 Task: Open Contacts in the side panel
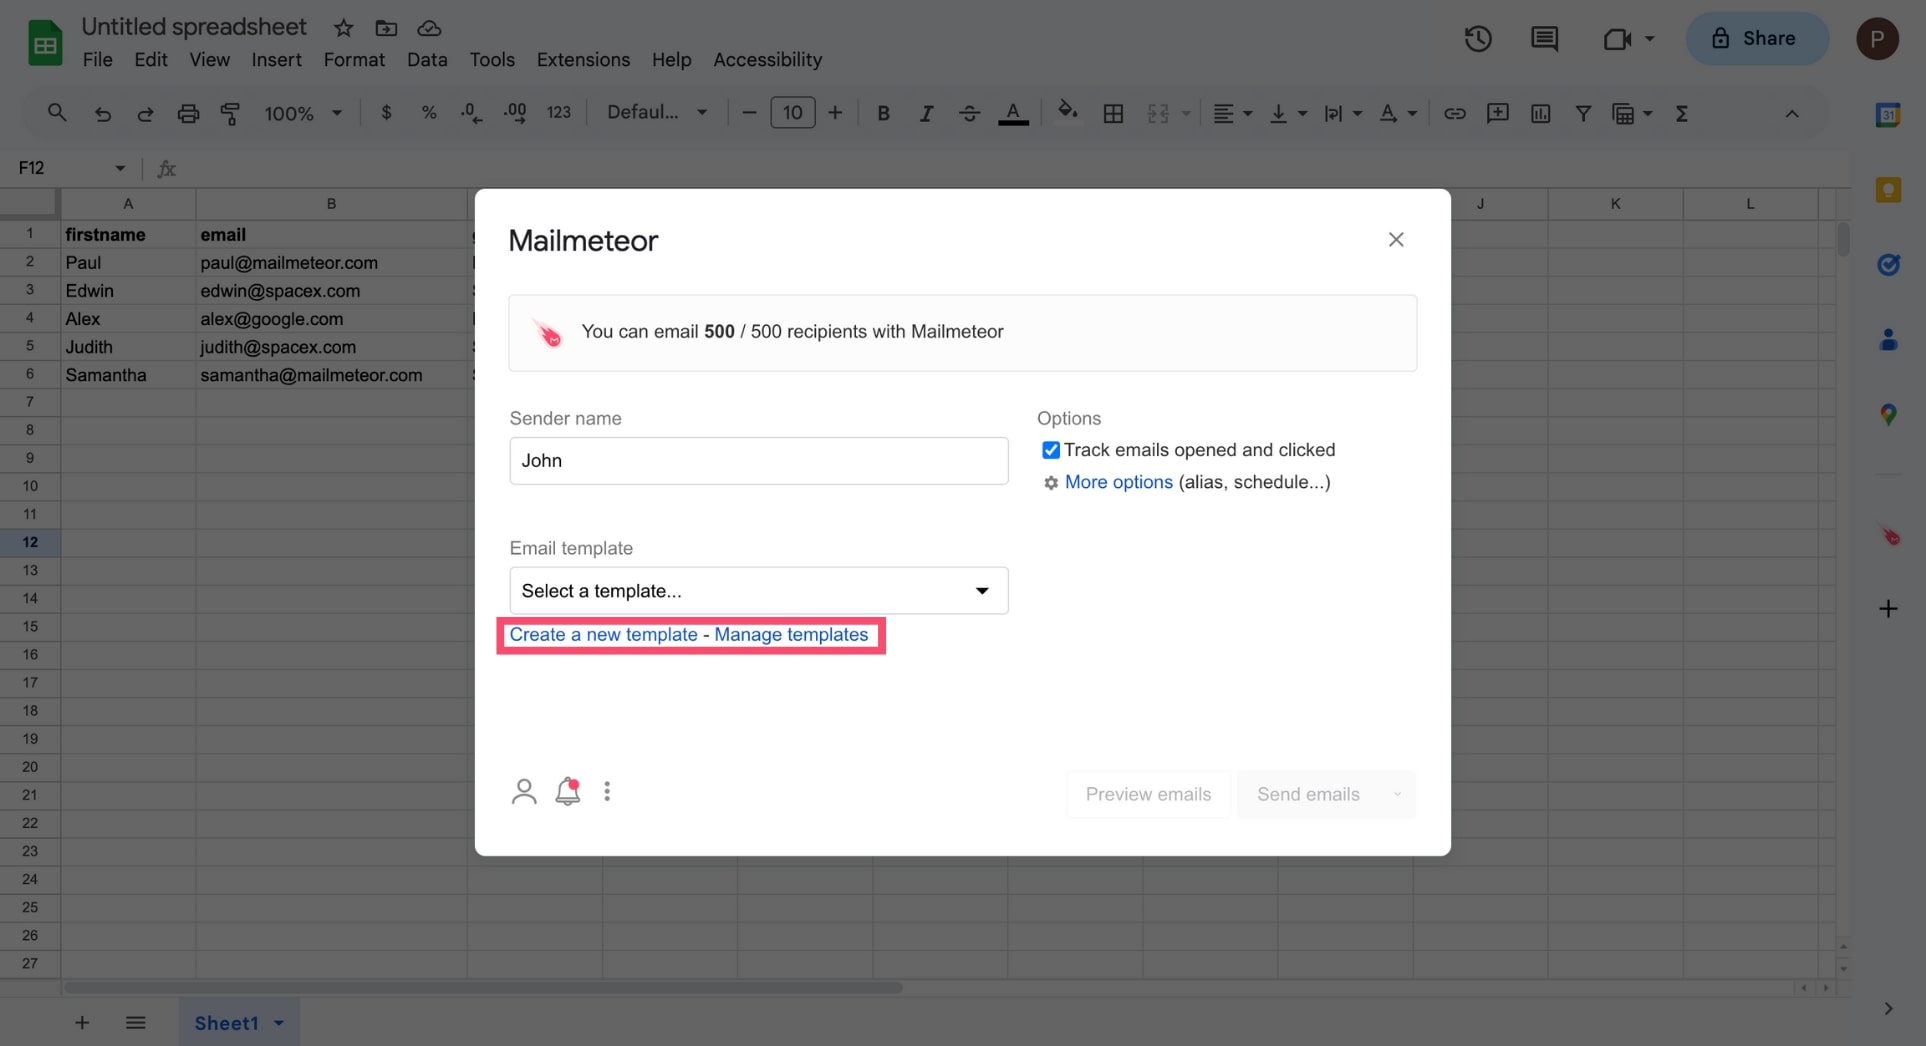click(x=1888, y=340)
